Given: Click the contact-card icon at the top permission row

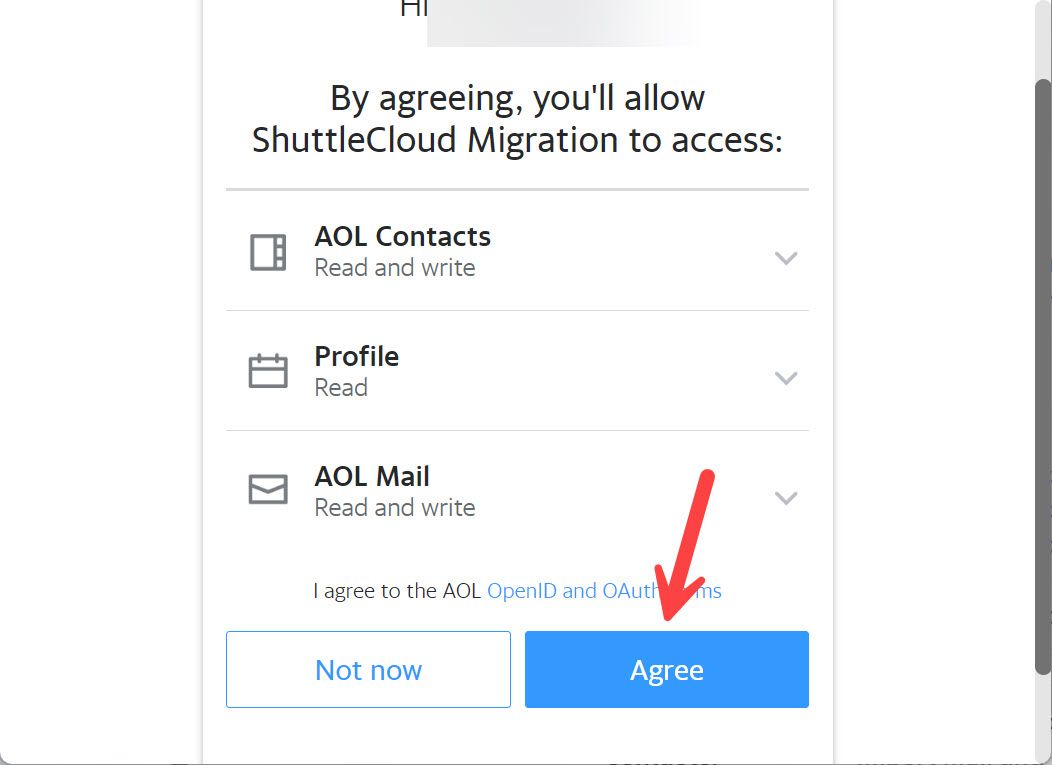Looking at the screenshot, I should (x=267, y=250).
